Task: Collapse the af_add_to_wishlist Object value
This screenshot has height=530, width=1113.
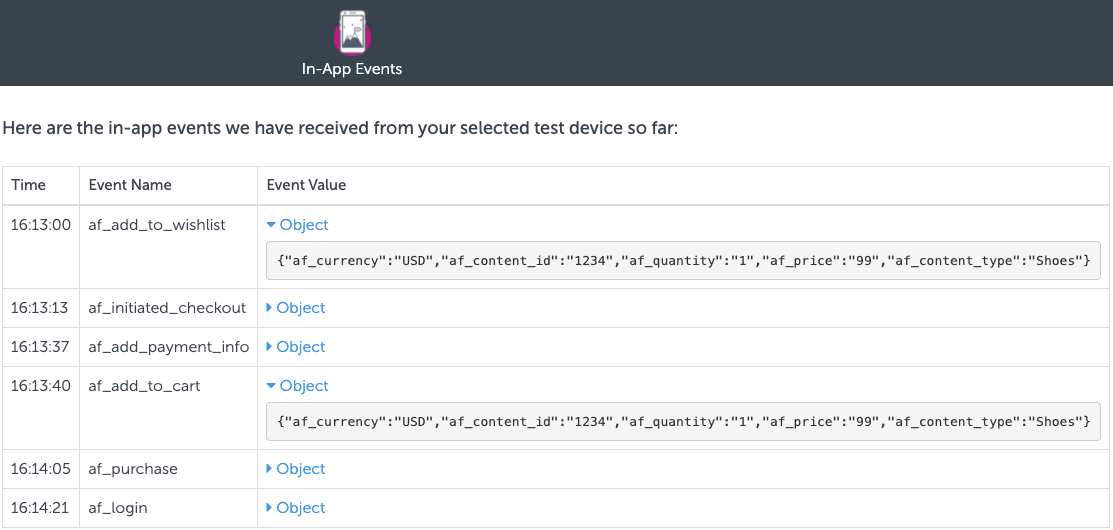Action: [297, 225]
